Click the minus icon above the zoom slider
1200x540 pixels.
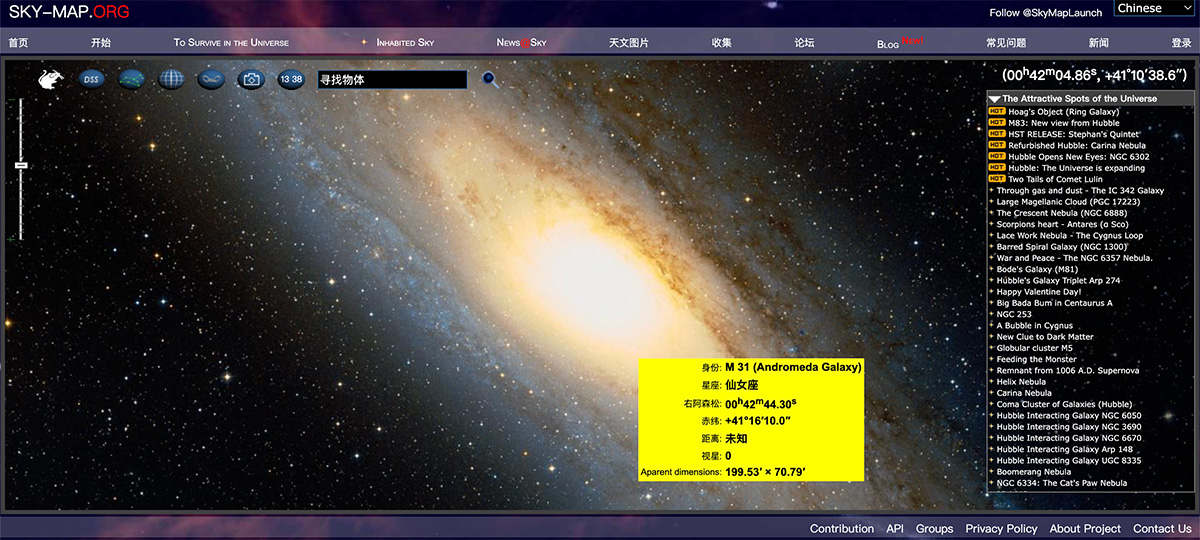click(12, 101)
